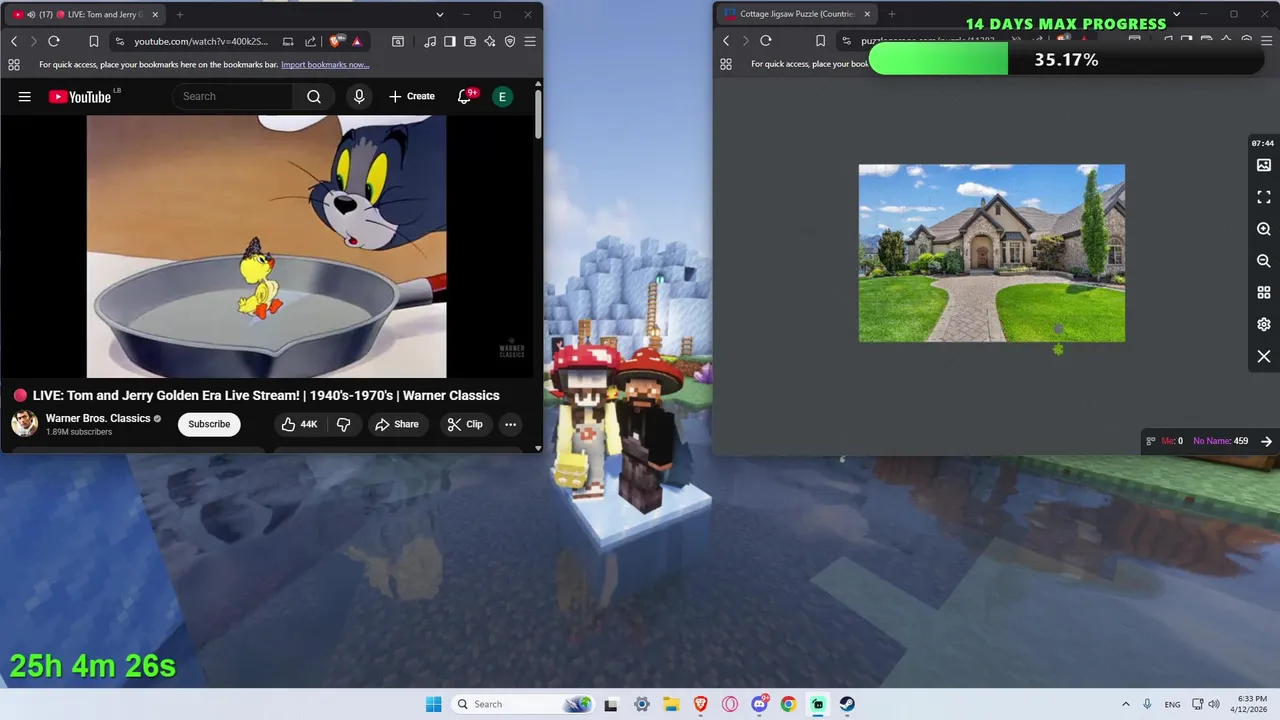The height and width of the screenshot is (720, 1280).
Task: Open File Explorer from the taskbar
Action: [671, 704]
